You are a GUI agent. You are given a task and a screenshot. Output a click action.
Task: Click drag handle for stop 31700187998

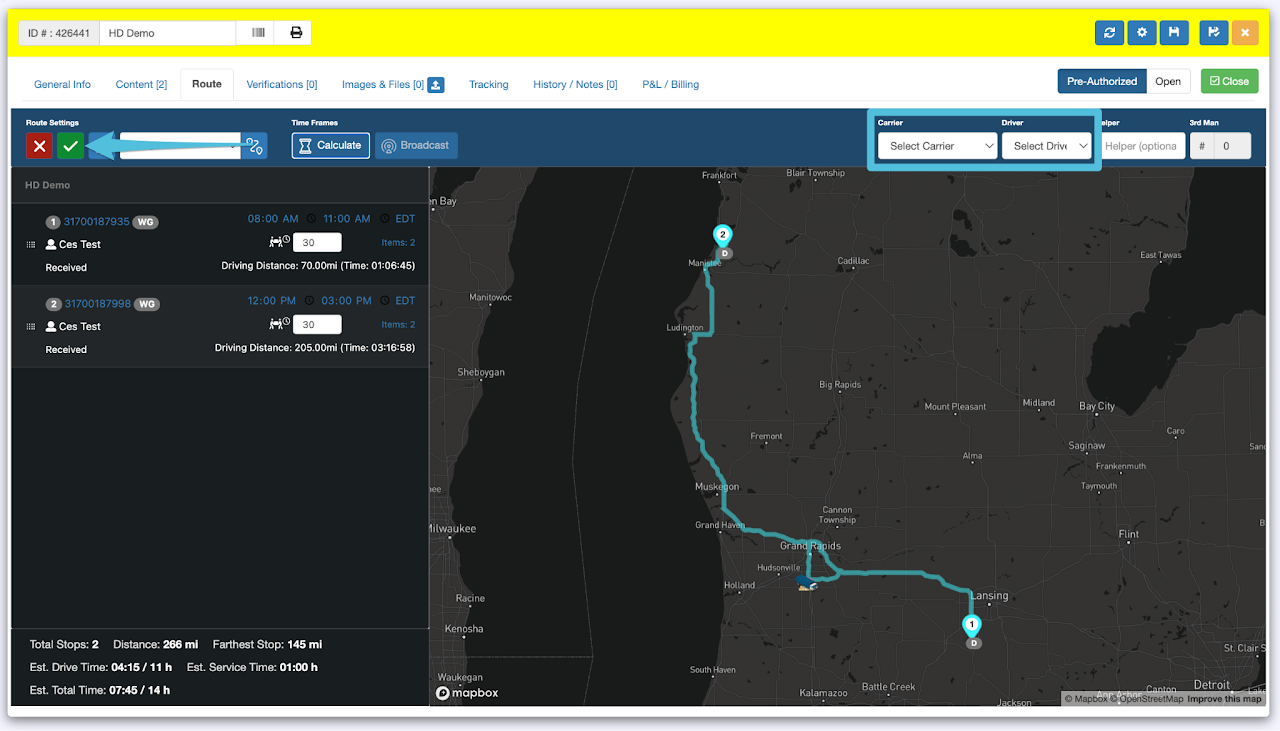point(31,326)
